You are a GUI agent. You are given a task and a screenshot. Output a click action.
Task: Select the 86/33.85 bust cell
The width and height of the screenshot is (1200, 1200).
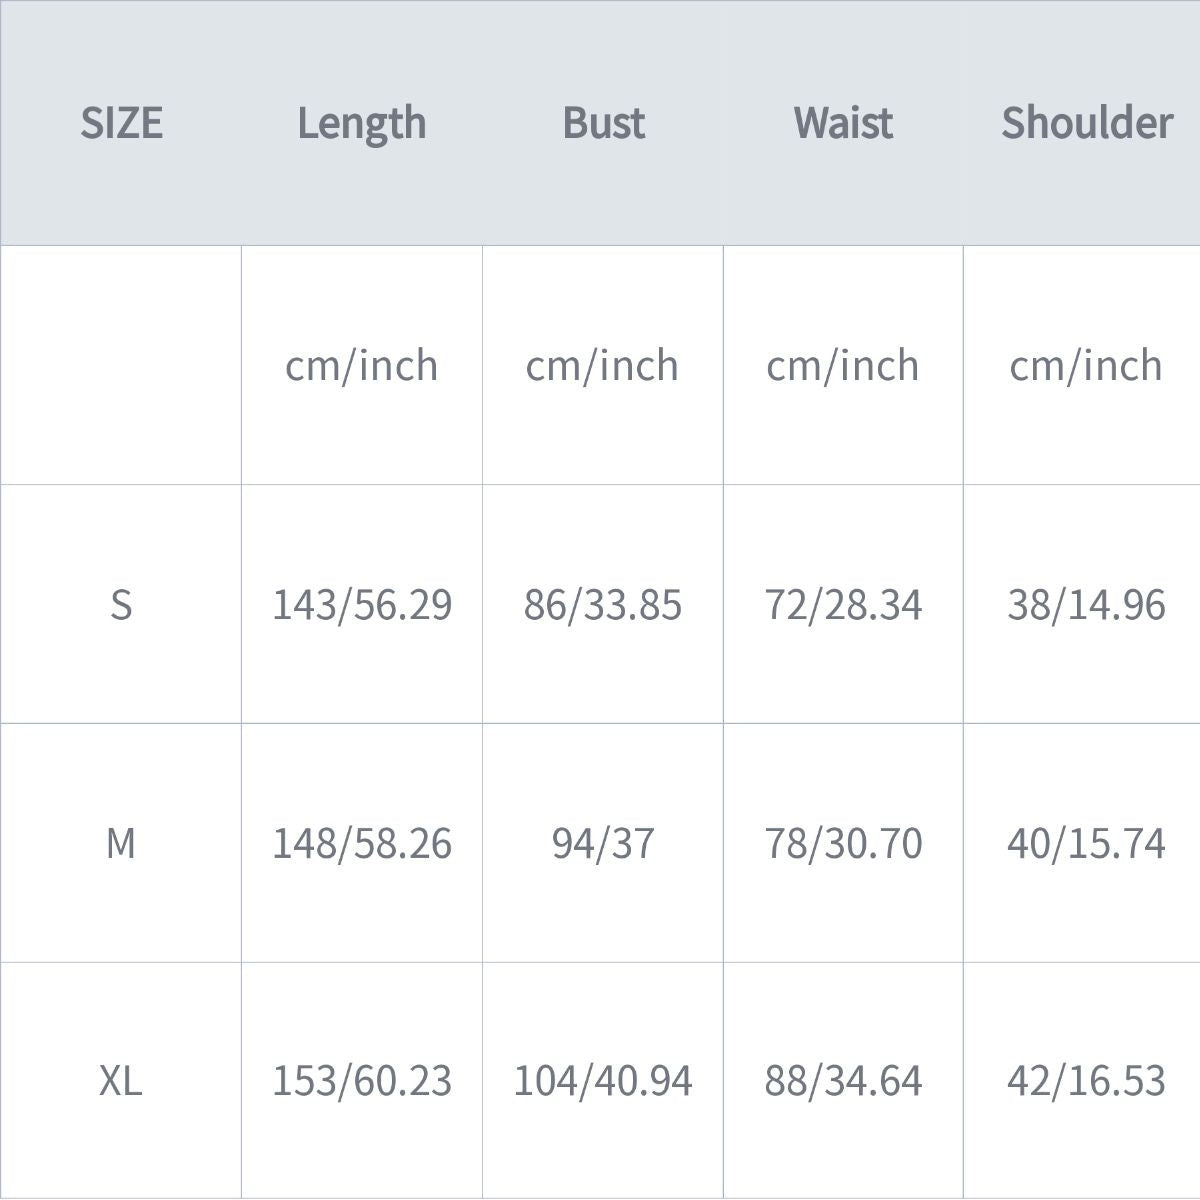pyautogui.click(x=603, y=605)
